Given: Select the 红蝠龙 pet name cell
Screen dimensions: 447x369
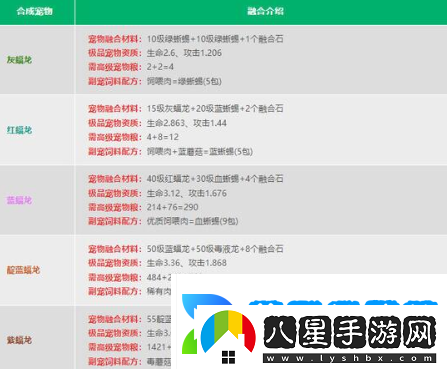Looking at the screenshot, I should 19,130.
